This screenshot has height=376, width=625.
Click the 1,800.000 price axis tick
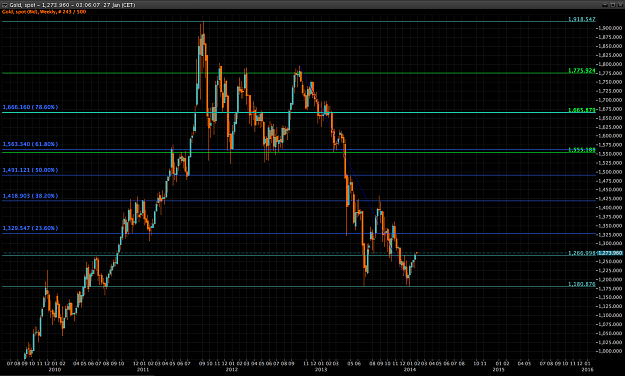pyautogui.click(x=610, y=64)
